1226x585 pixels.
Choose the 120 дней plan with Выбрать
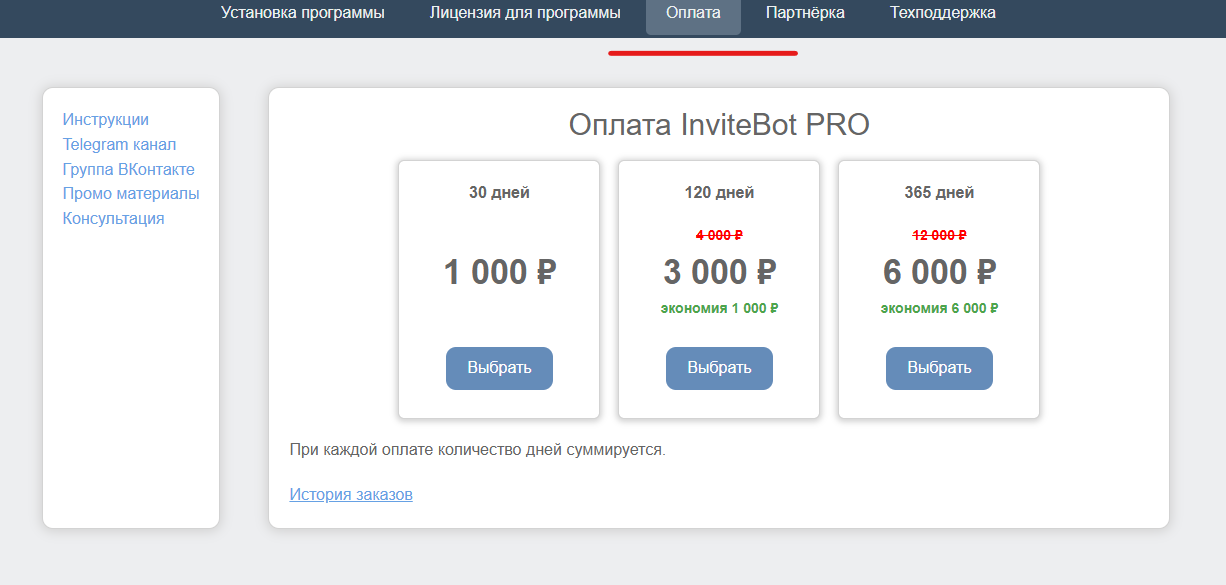[719, 368]
